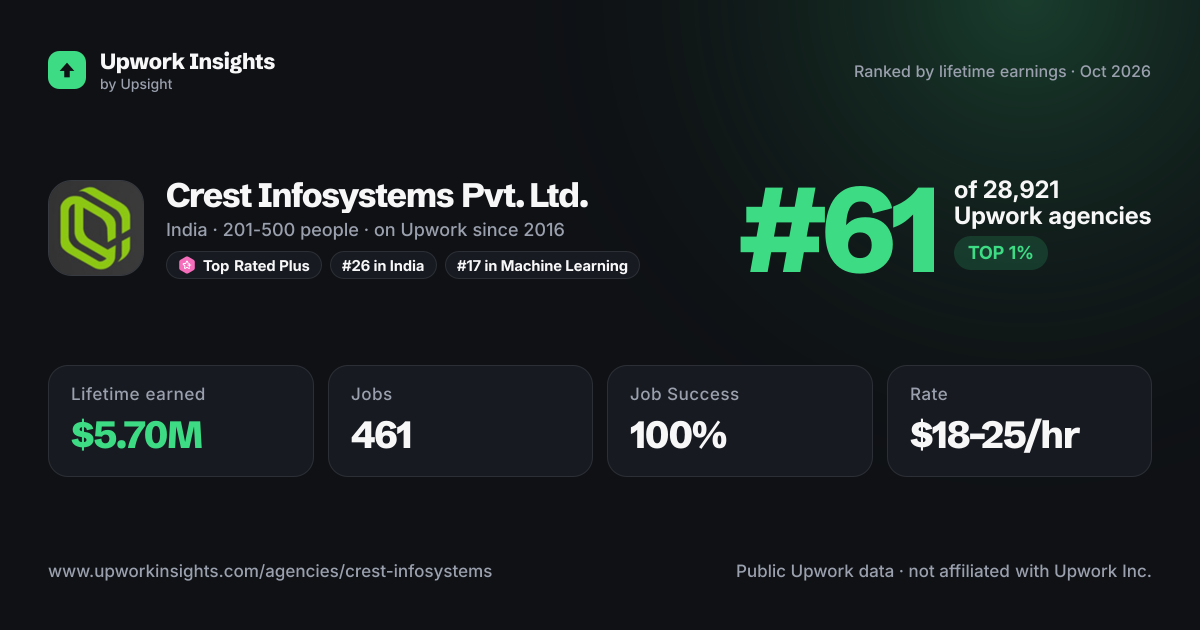Select the #17 in Machine Learning badge
The width and height of the screenshot is (1200, 630).
pyautogui.click(x=542, y=265)
